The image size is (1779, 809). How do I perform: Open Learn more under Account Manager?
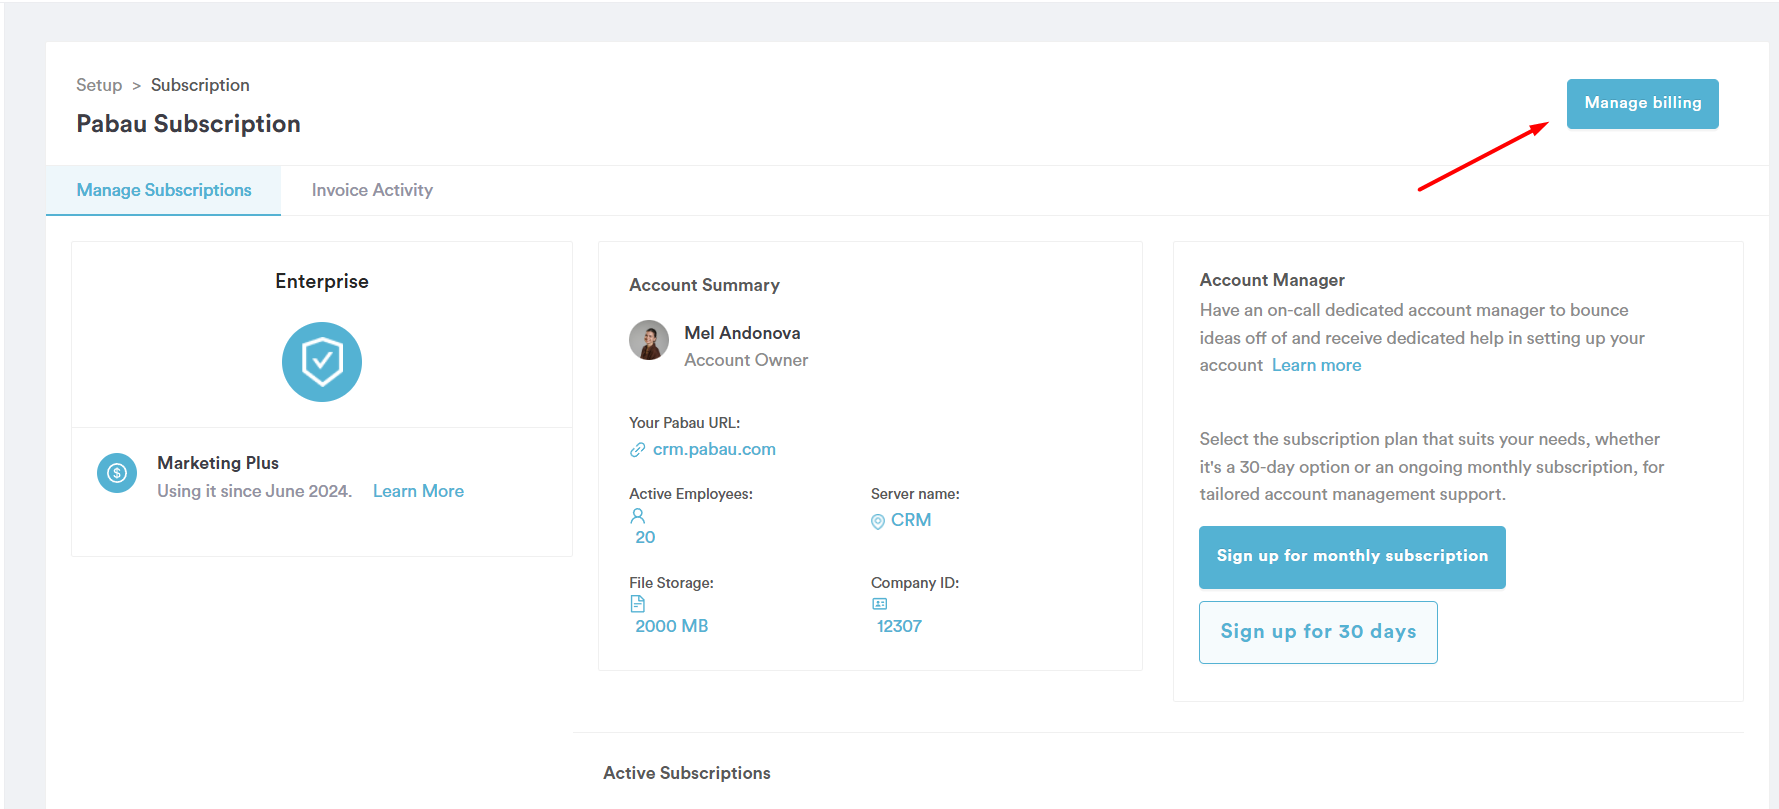pos(1316,365)
